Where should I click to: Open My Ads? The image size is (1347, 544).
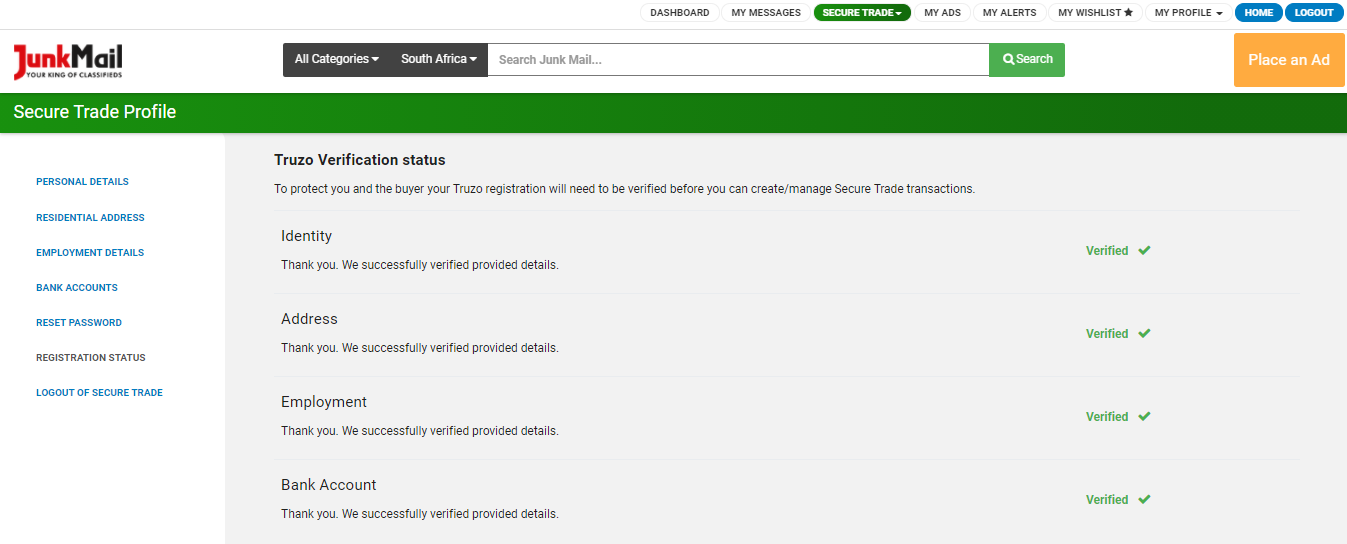[942, 13]
